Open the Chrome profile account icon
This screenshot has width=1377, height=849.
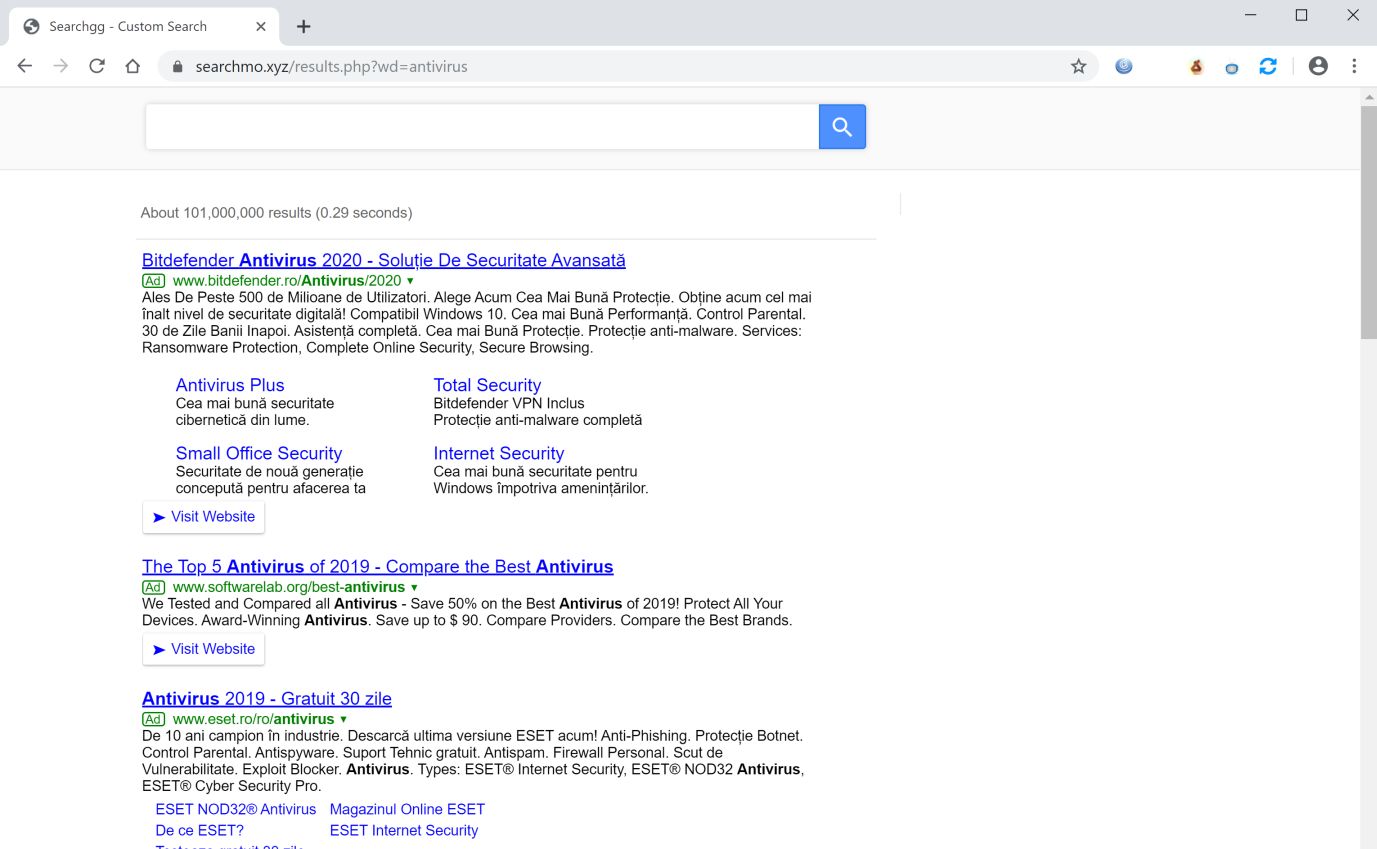click(x=1318, y=66)
